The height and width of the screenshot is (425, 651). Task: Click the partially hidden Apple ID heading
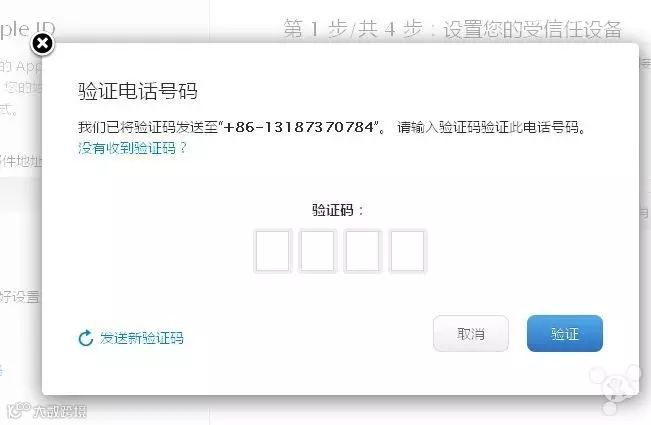(27, 30)
